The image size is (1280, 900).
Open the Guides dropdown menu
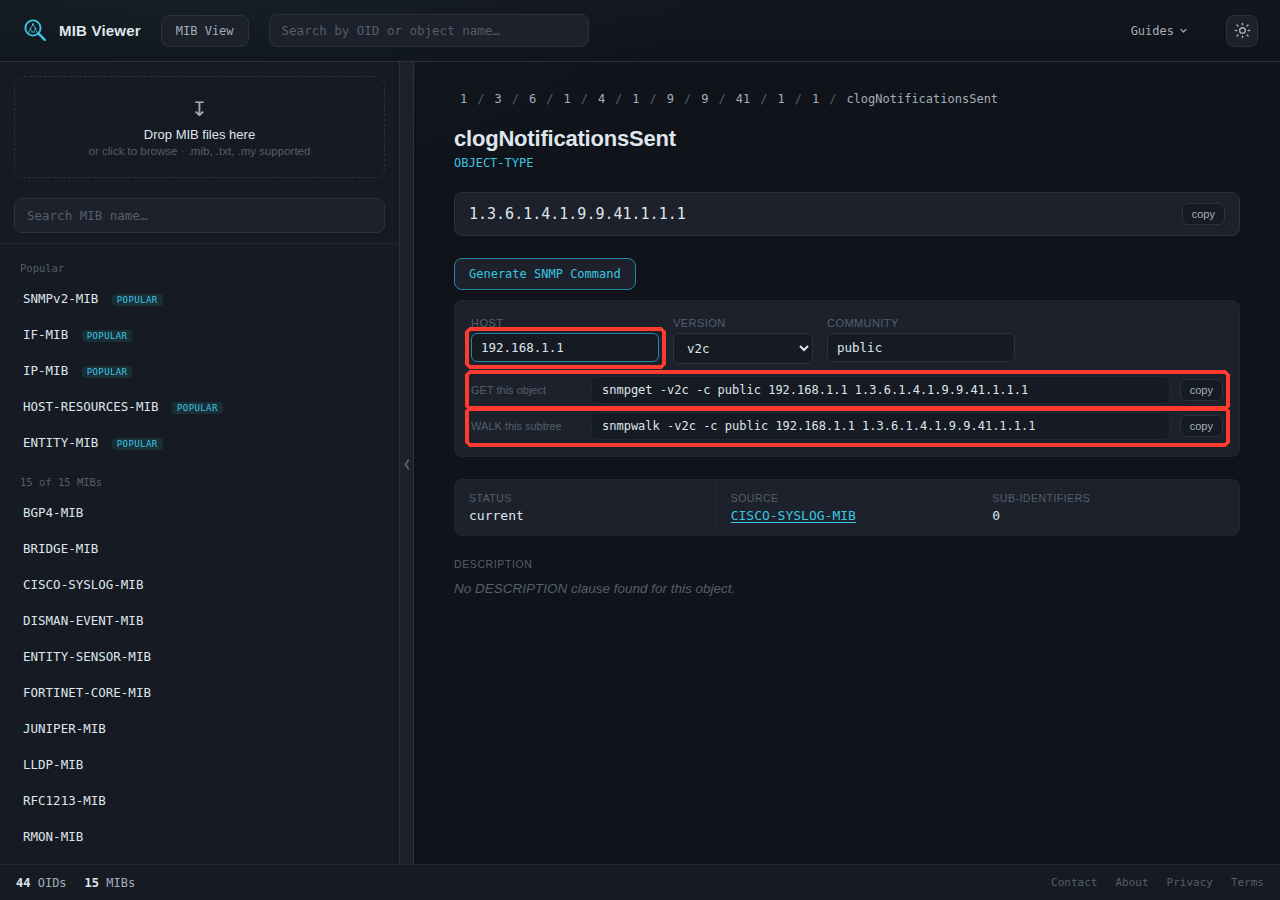(1159, 30)
